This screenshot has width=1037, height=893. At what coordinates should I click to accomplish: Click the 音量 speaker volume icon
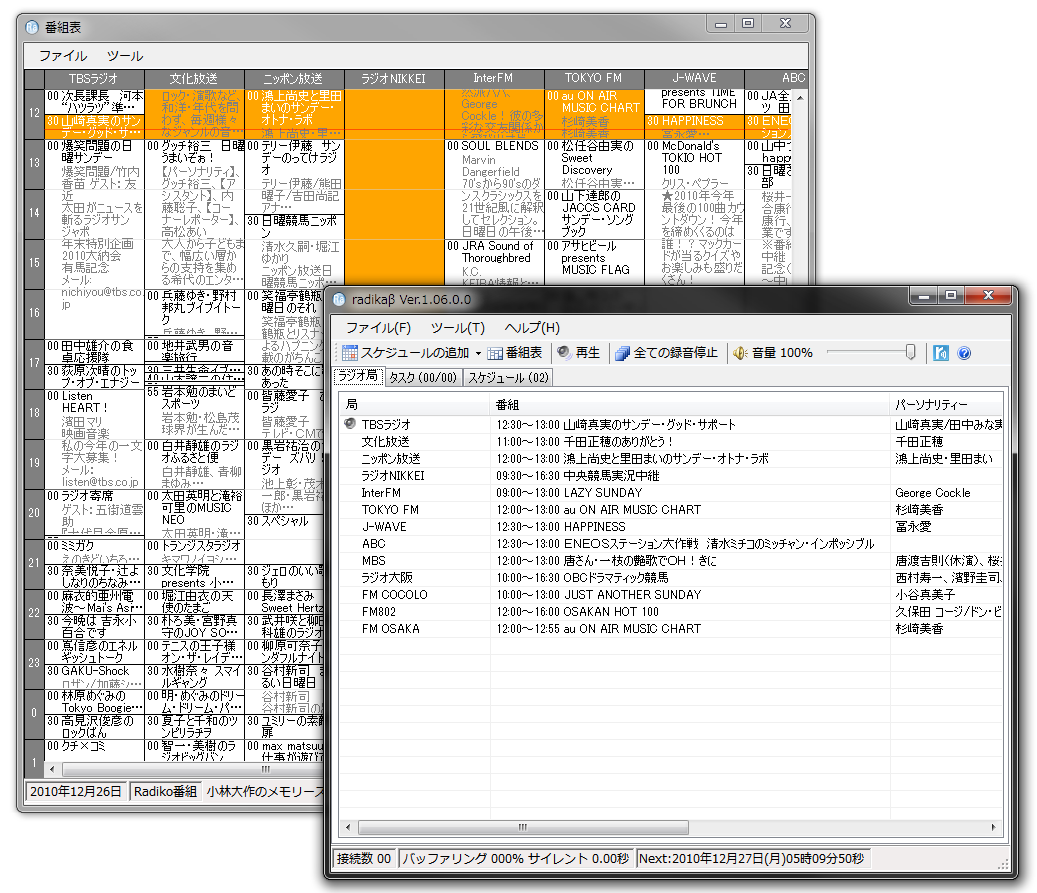[x=740, y=353]
